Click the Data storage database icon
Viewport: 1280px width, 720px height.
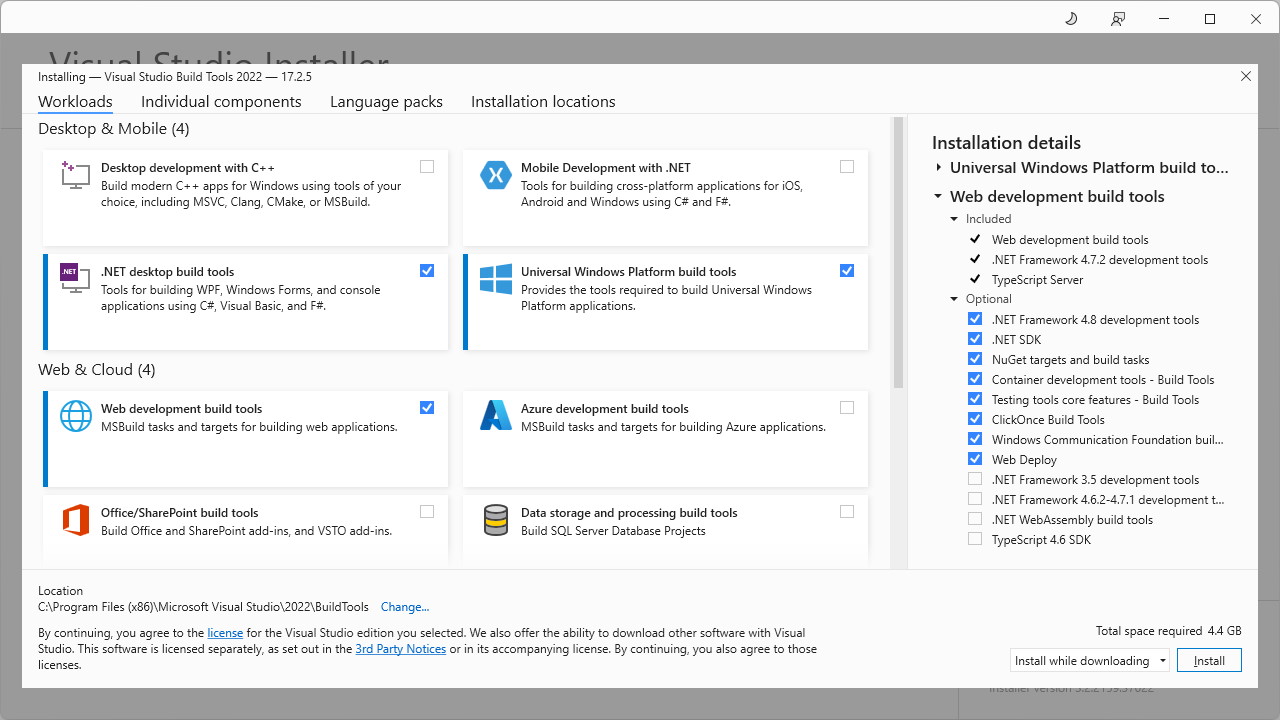(x=496, y=520)
